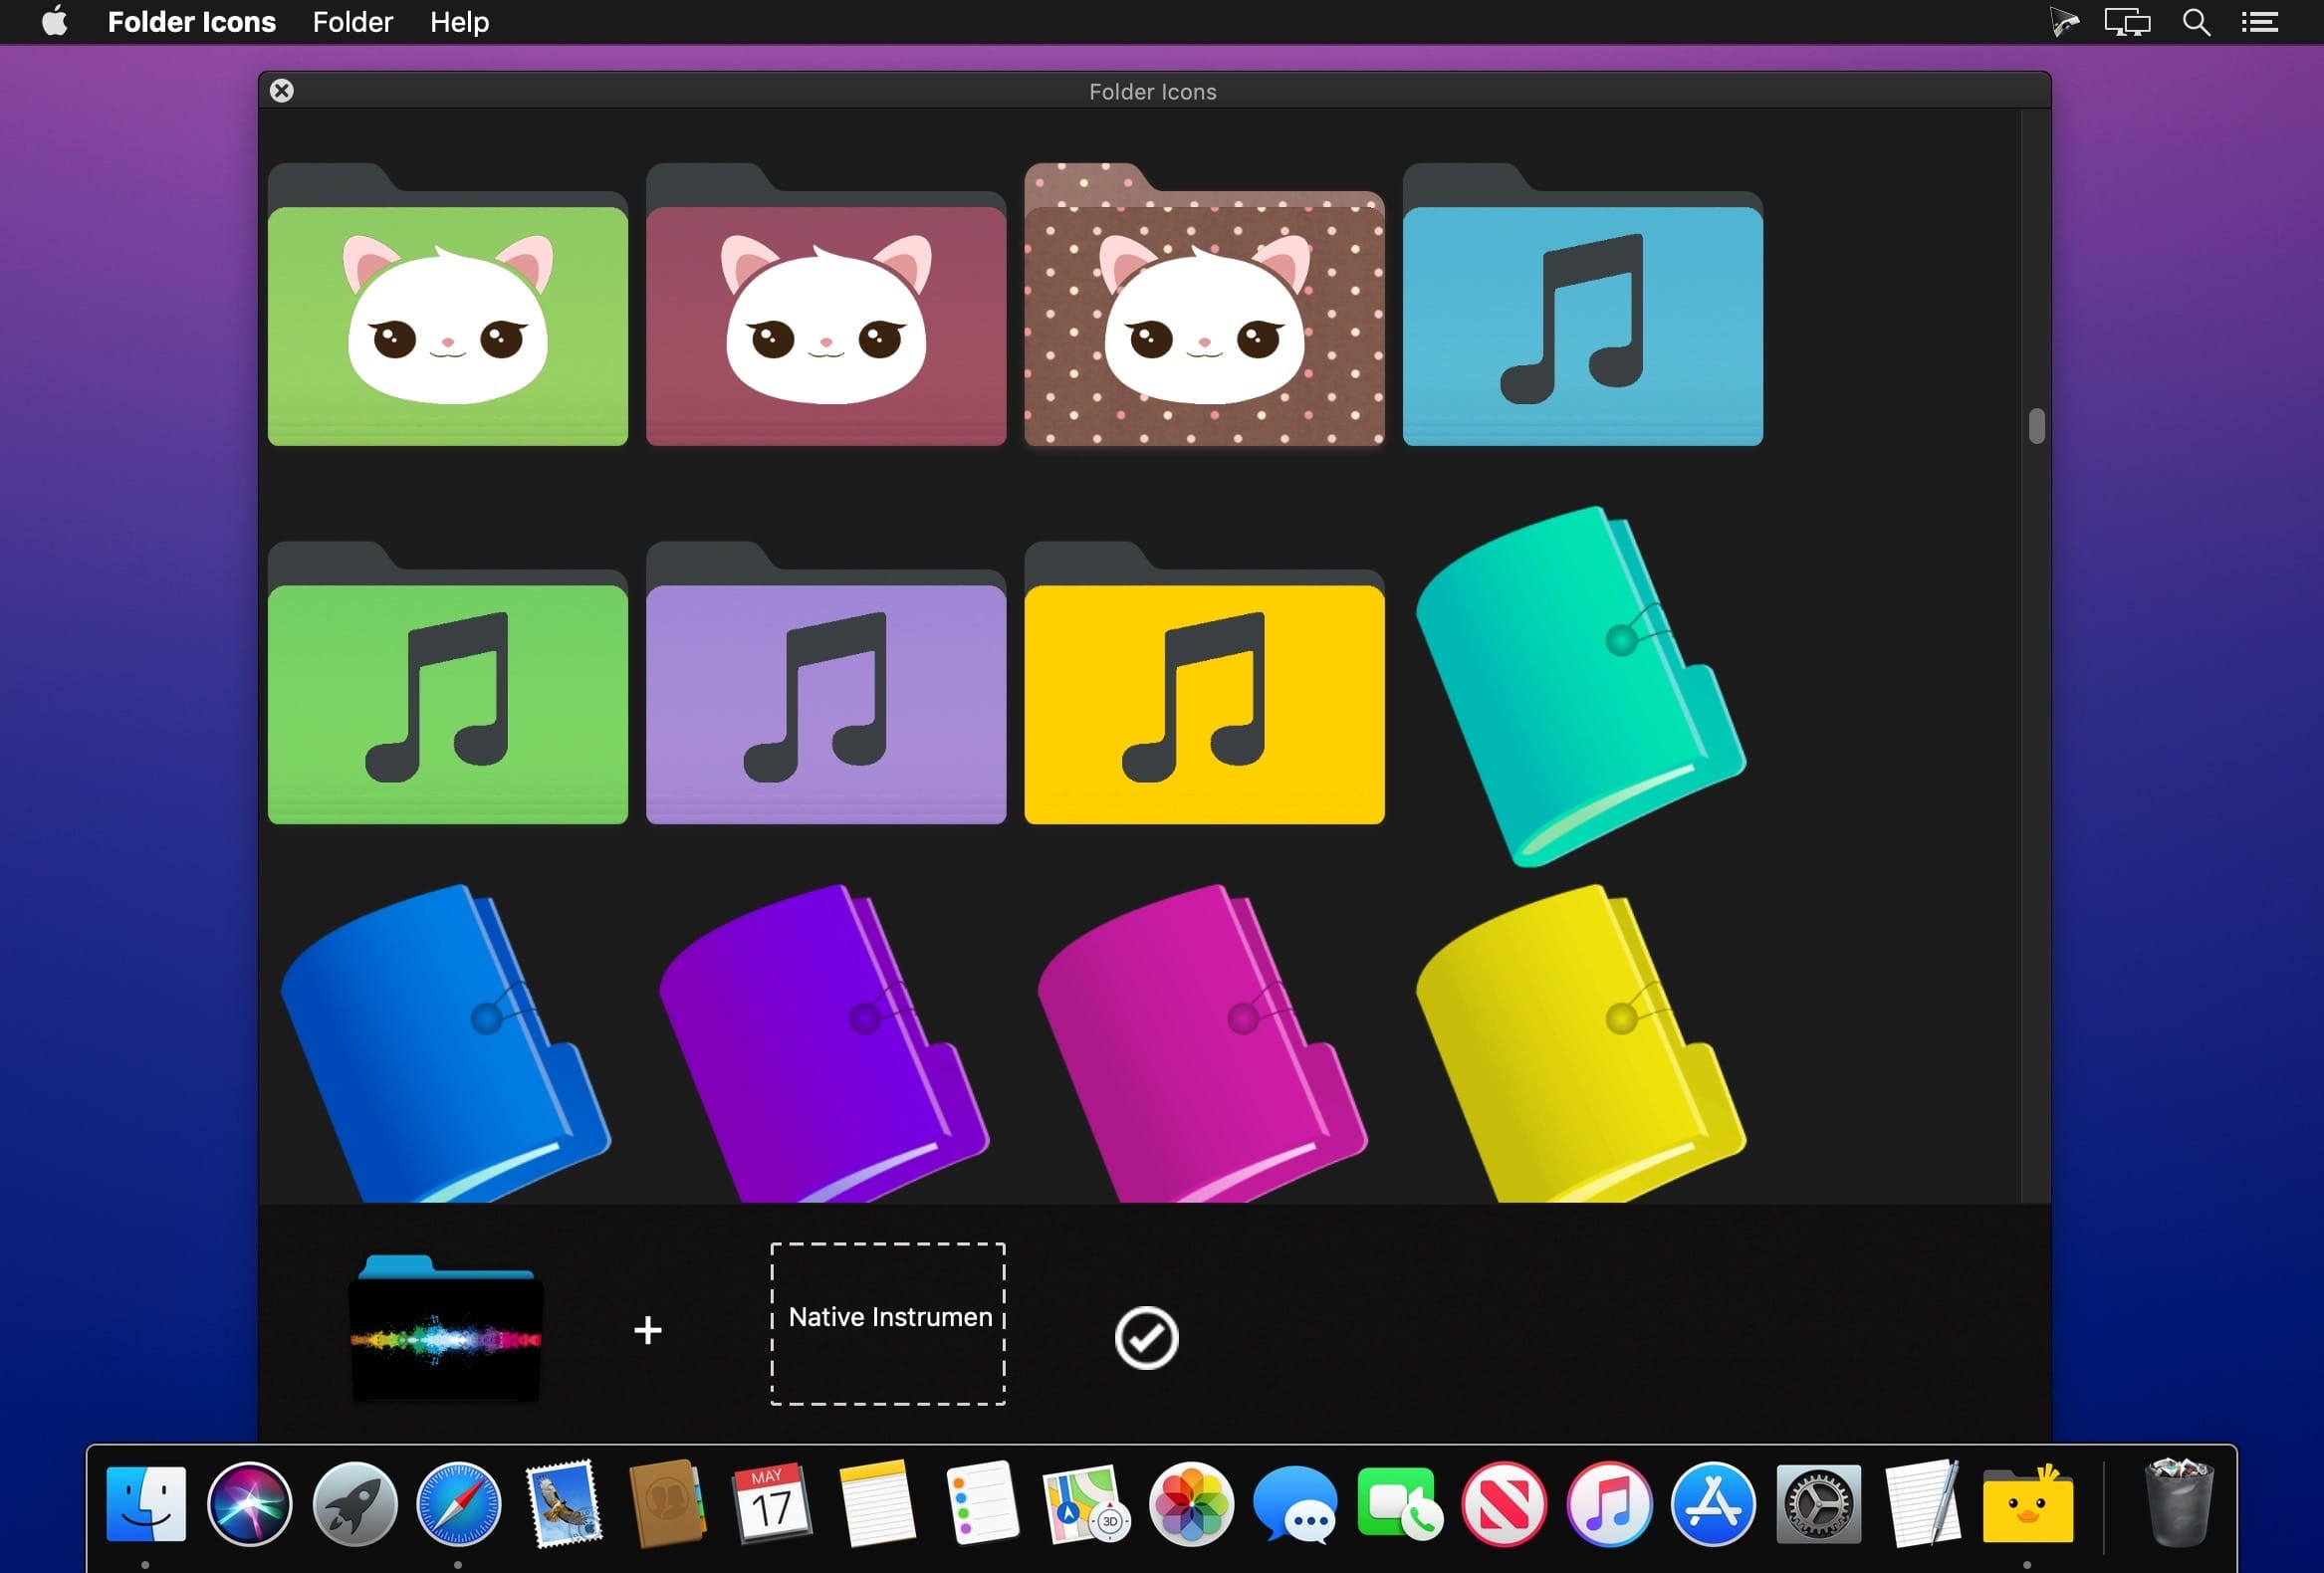Open the Help menu

coord(459,22)
